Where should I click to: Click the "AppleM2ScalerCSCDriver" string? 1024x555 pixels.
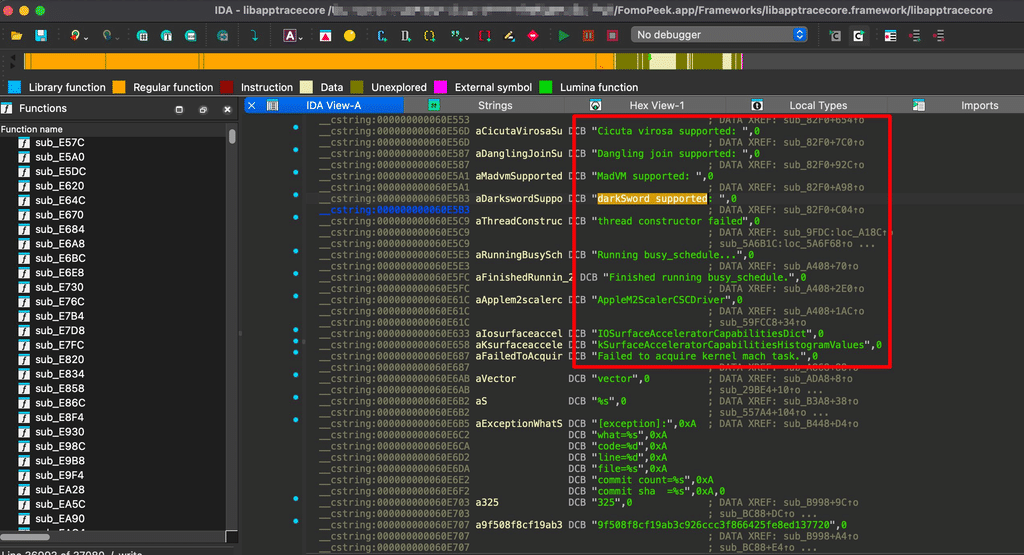coord(662,300)
